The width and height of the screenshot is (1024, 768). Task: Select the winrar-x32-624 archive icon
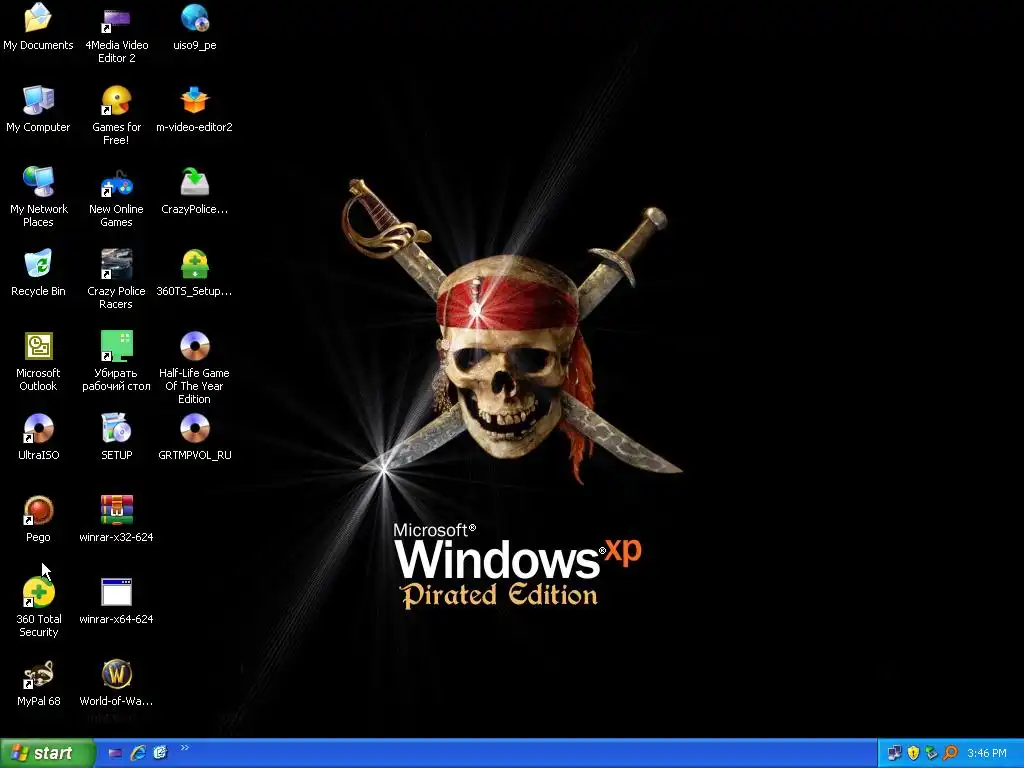tap(116, 511)
